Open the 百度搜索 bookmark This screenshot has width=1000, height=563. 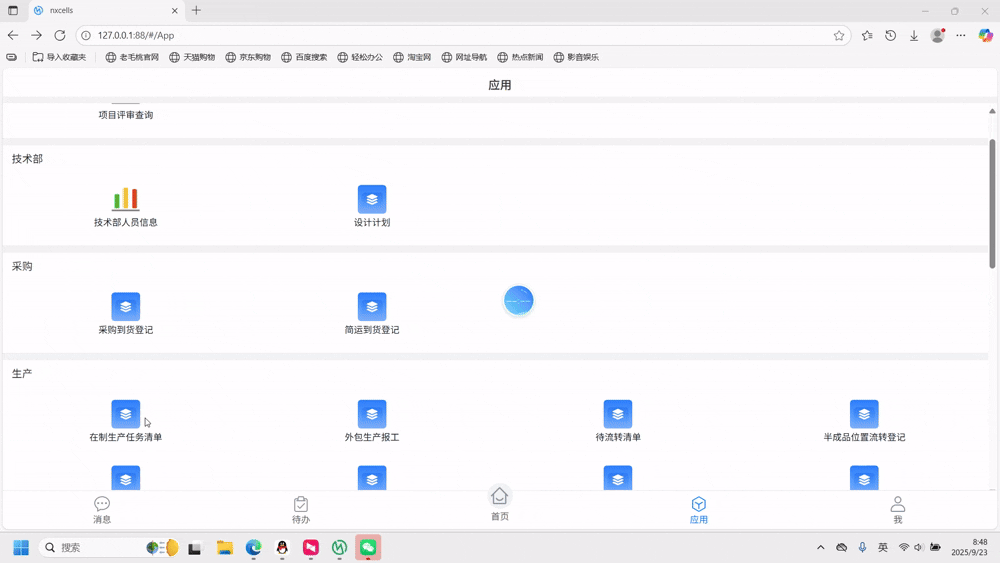coord(304,57)
